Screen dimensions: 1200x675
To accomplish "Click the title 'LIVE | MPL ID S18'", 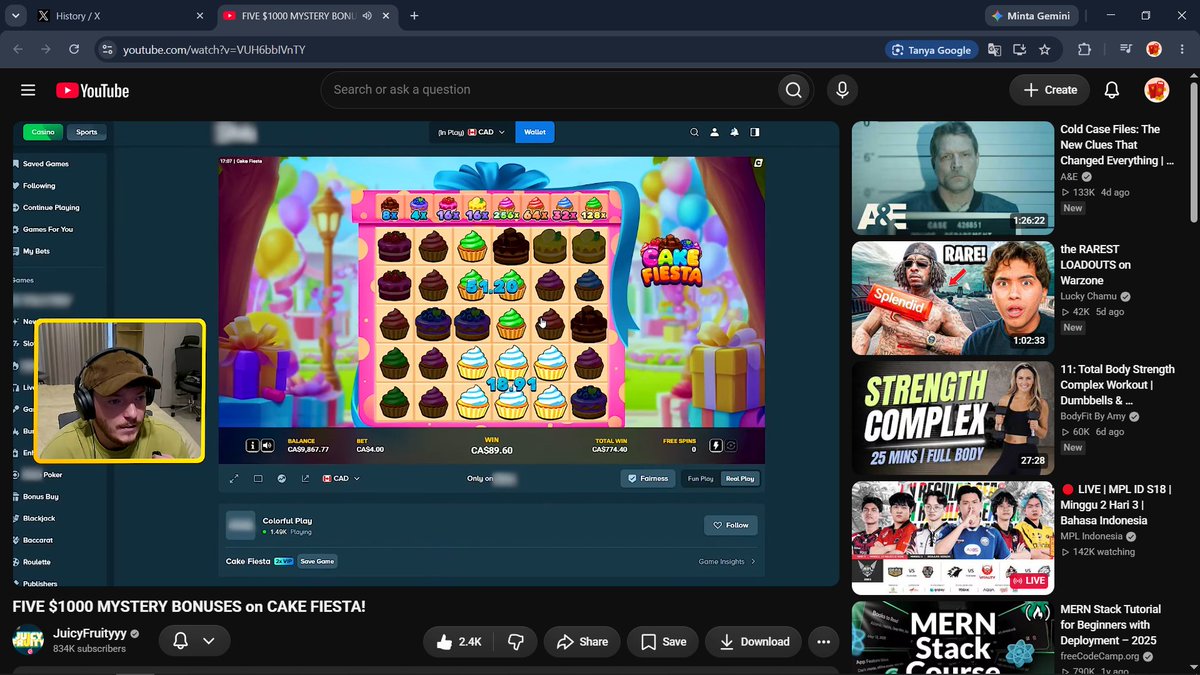I will pos(1118,505).
